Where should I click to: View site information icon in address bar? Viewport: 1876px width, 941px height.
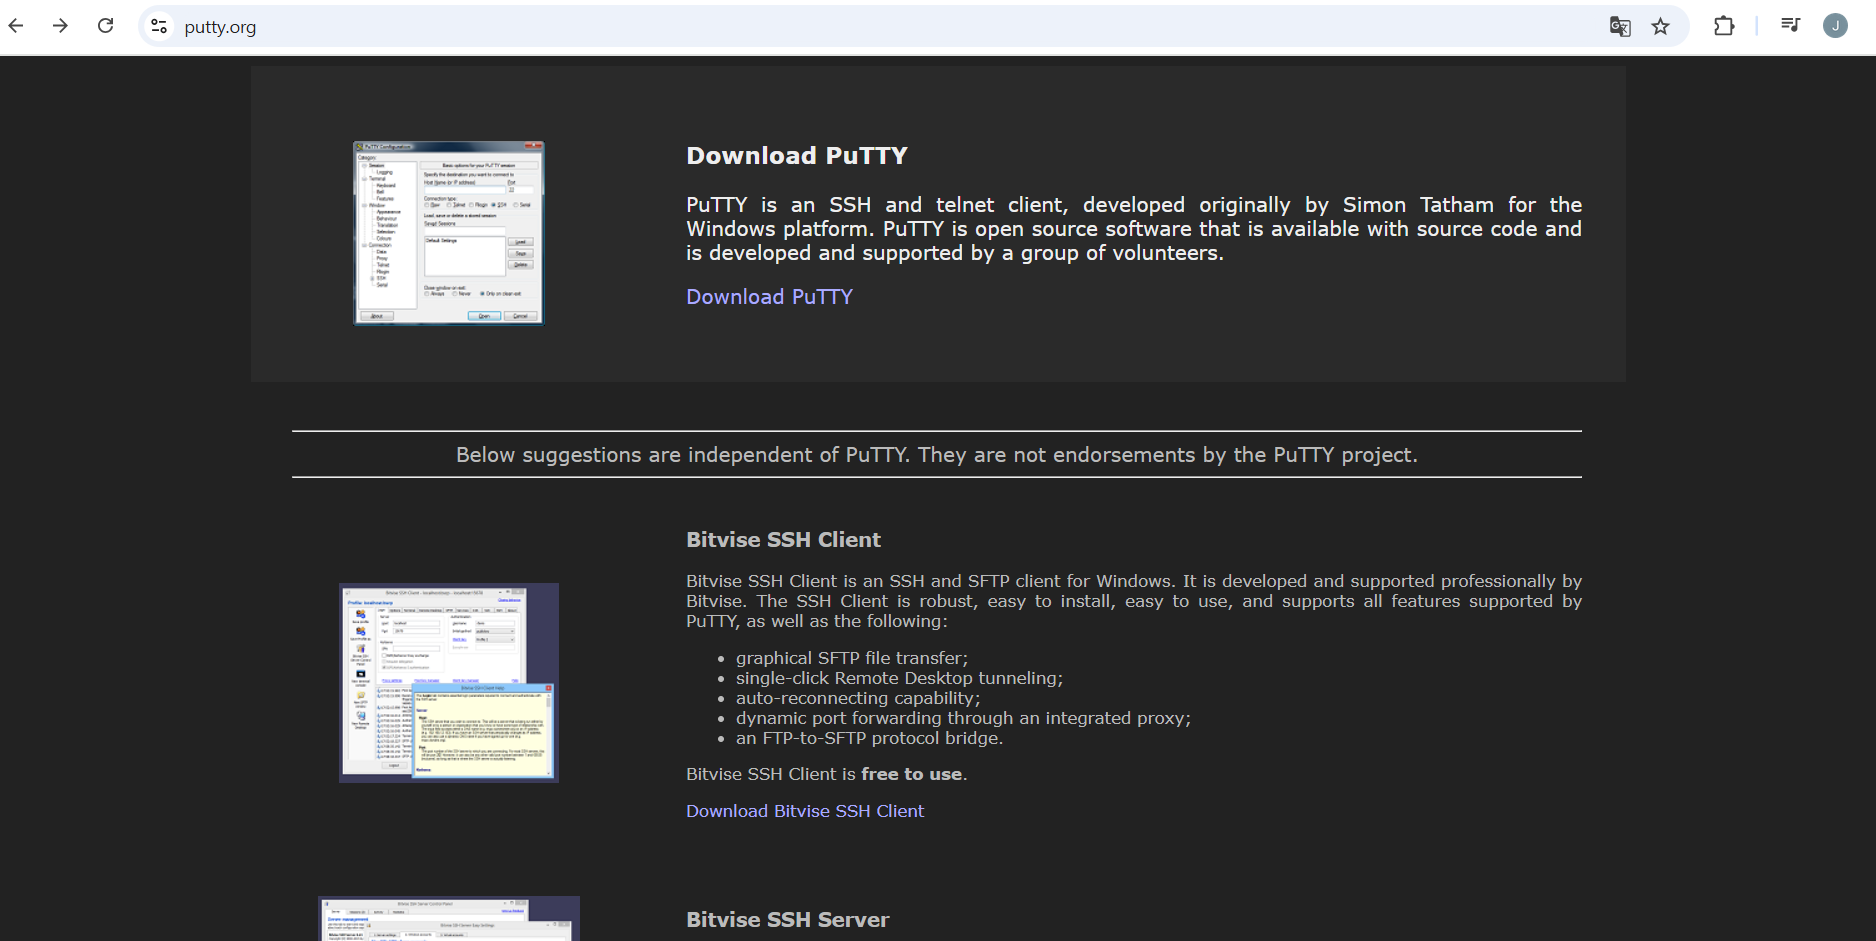(x=159, y=26)
